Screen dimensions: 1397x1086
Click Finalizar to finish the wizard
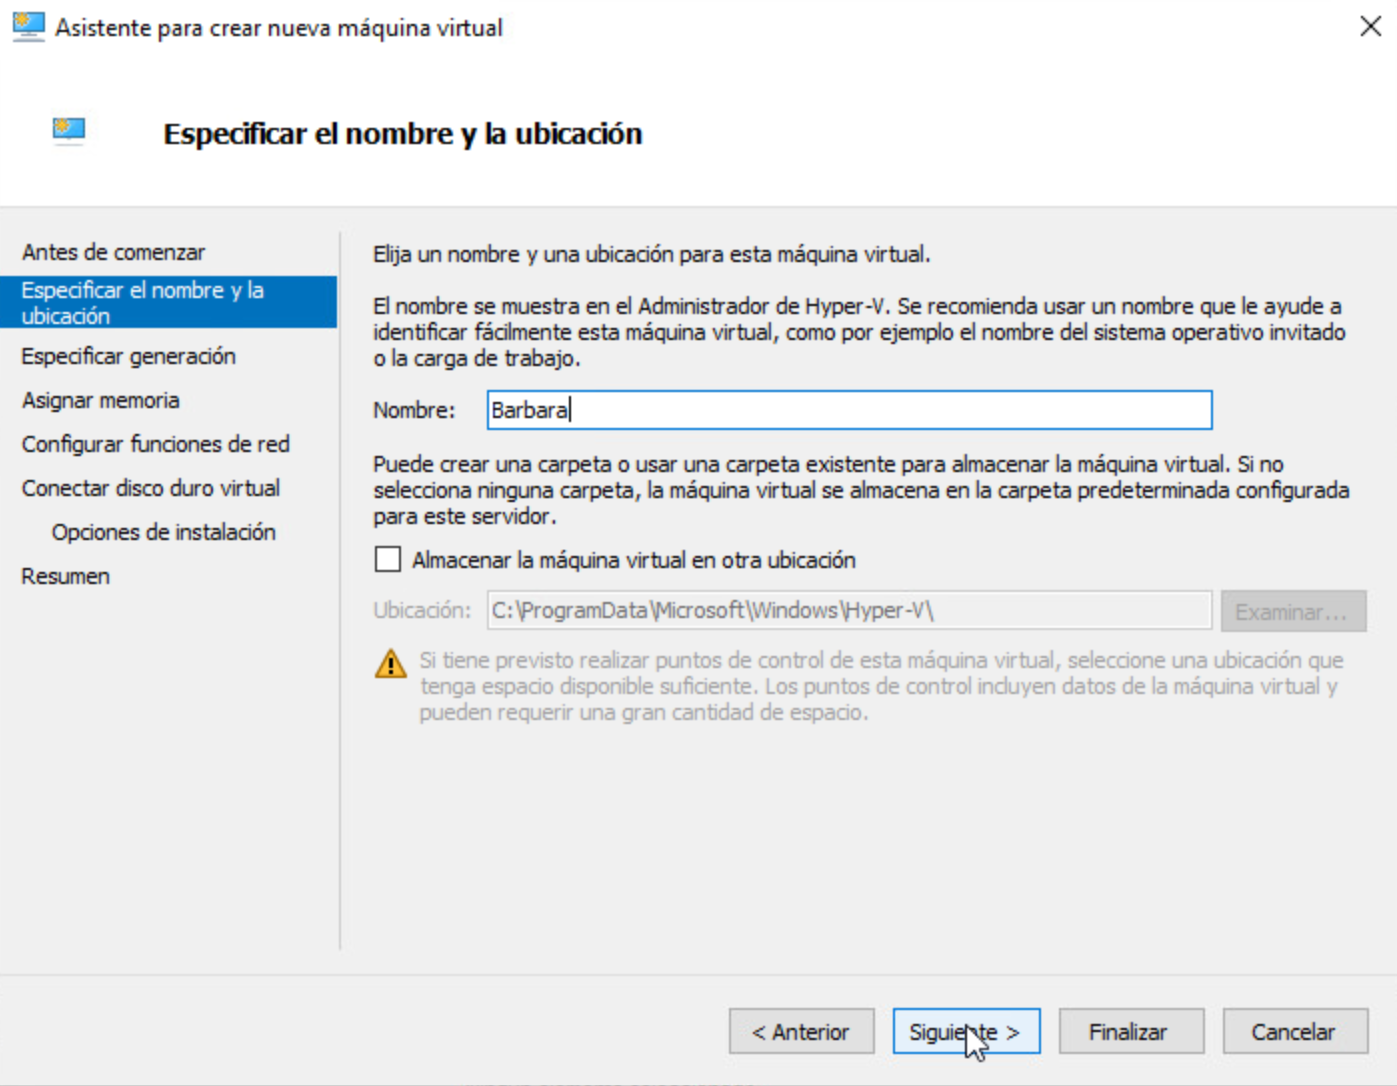[1130, 1032]
